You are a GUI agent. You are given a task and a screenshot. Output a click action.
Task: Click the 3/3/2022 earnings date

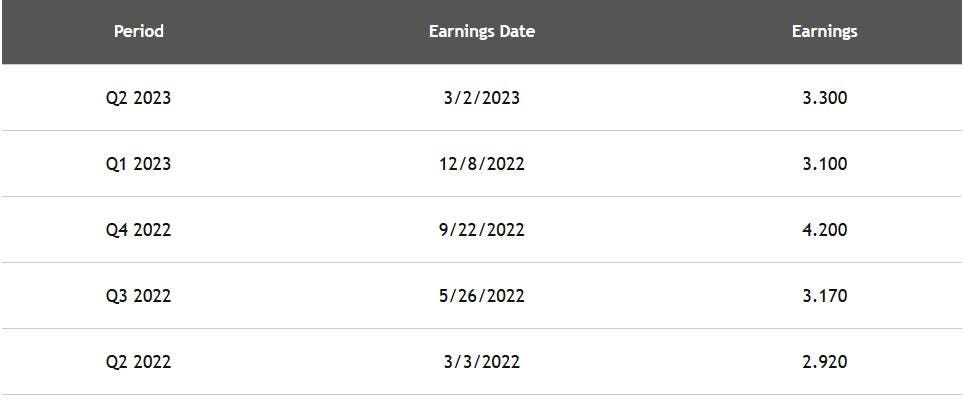tap(481, 362)
